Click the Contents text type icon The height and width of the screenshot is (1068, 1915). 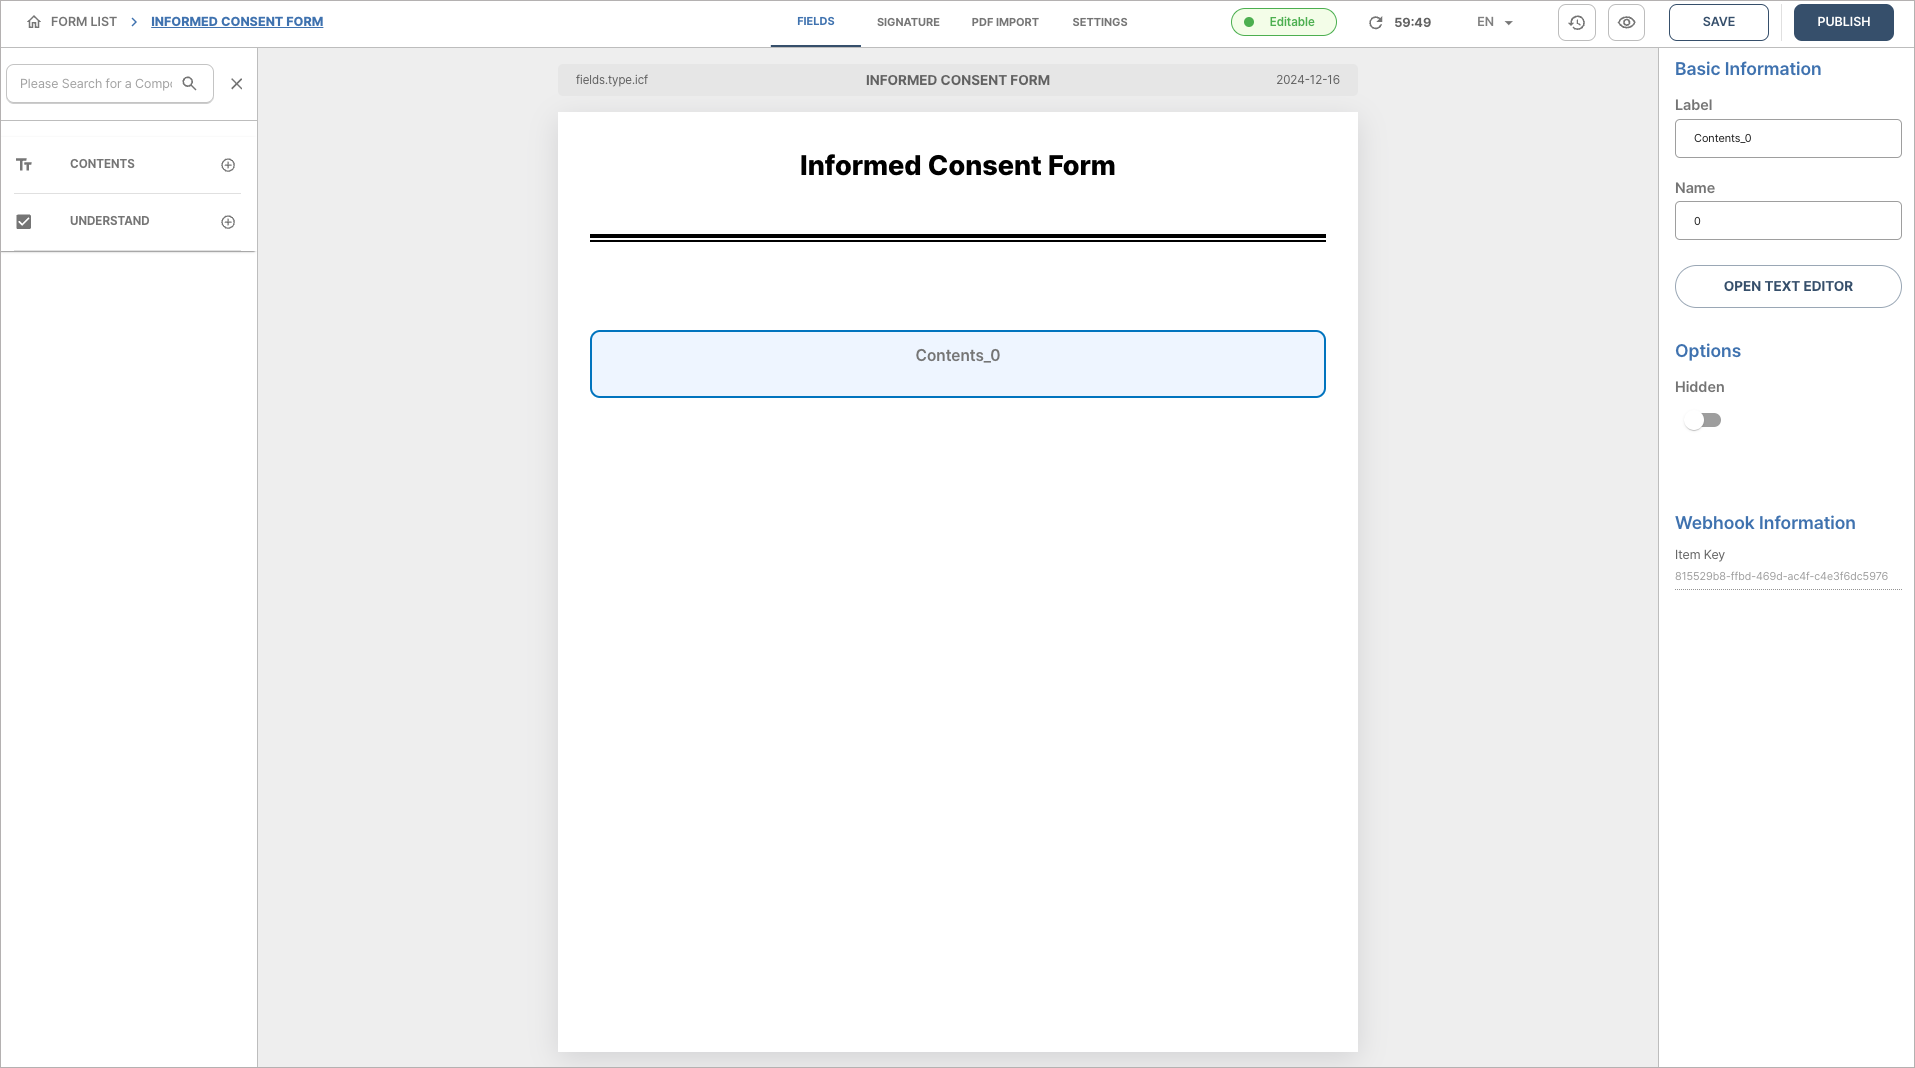click(24, 165)
